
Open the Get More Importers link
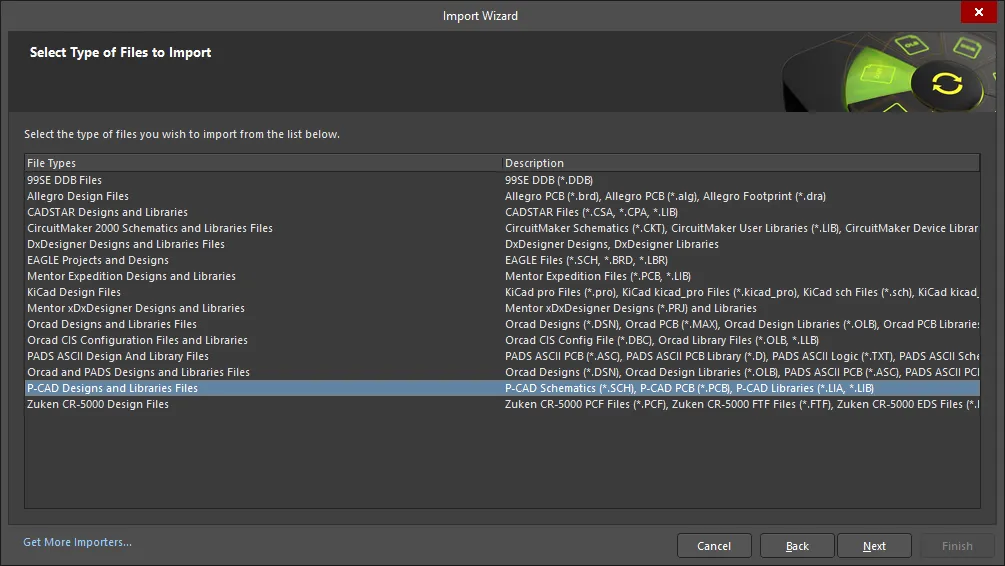coord(78,542)
